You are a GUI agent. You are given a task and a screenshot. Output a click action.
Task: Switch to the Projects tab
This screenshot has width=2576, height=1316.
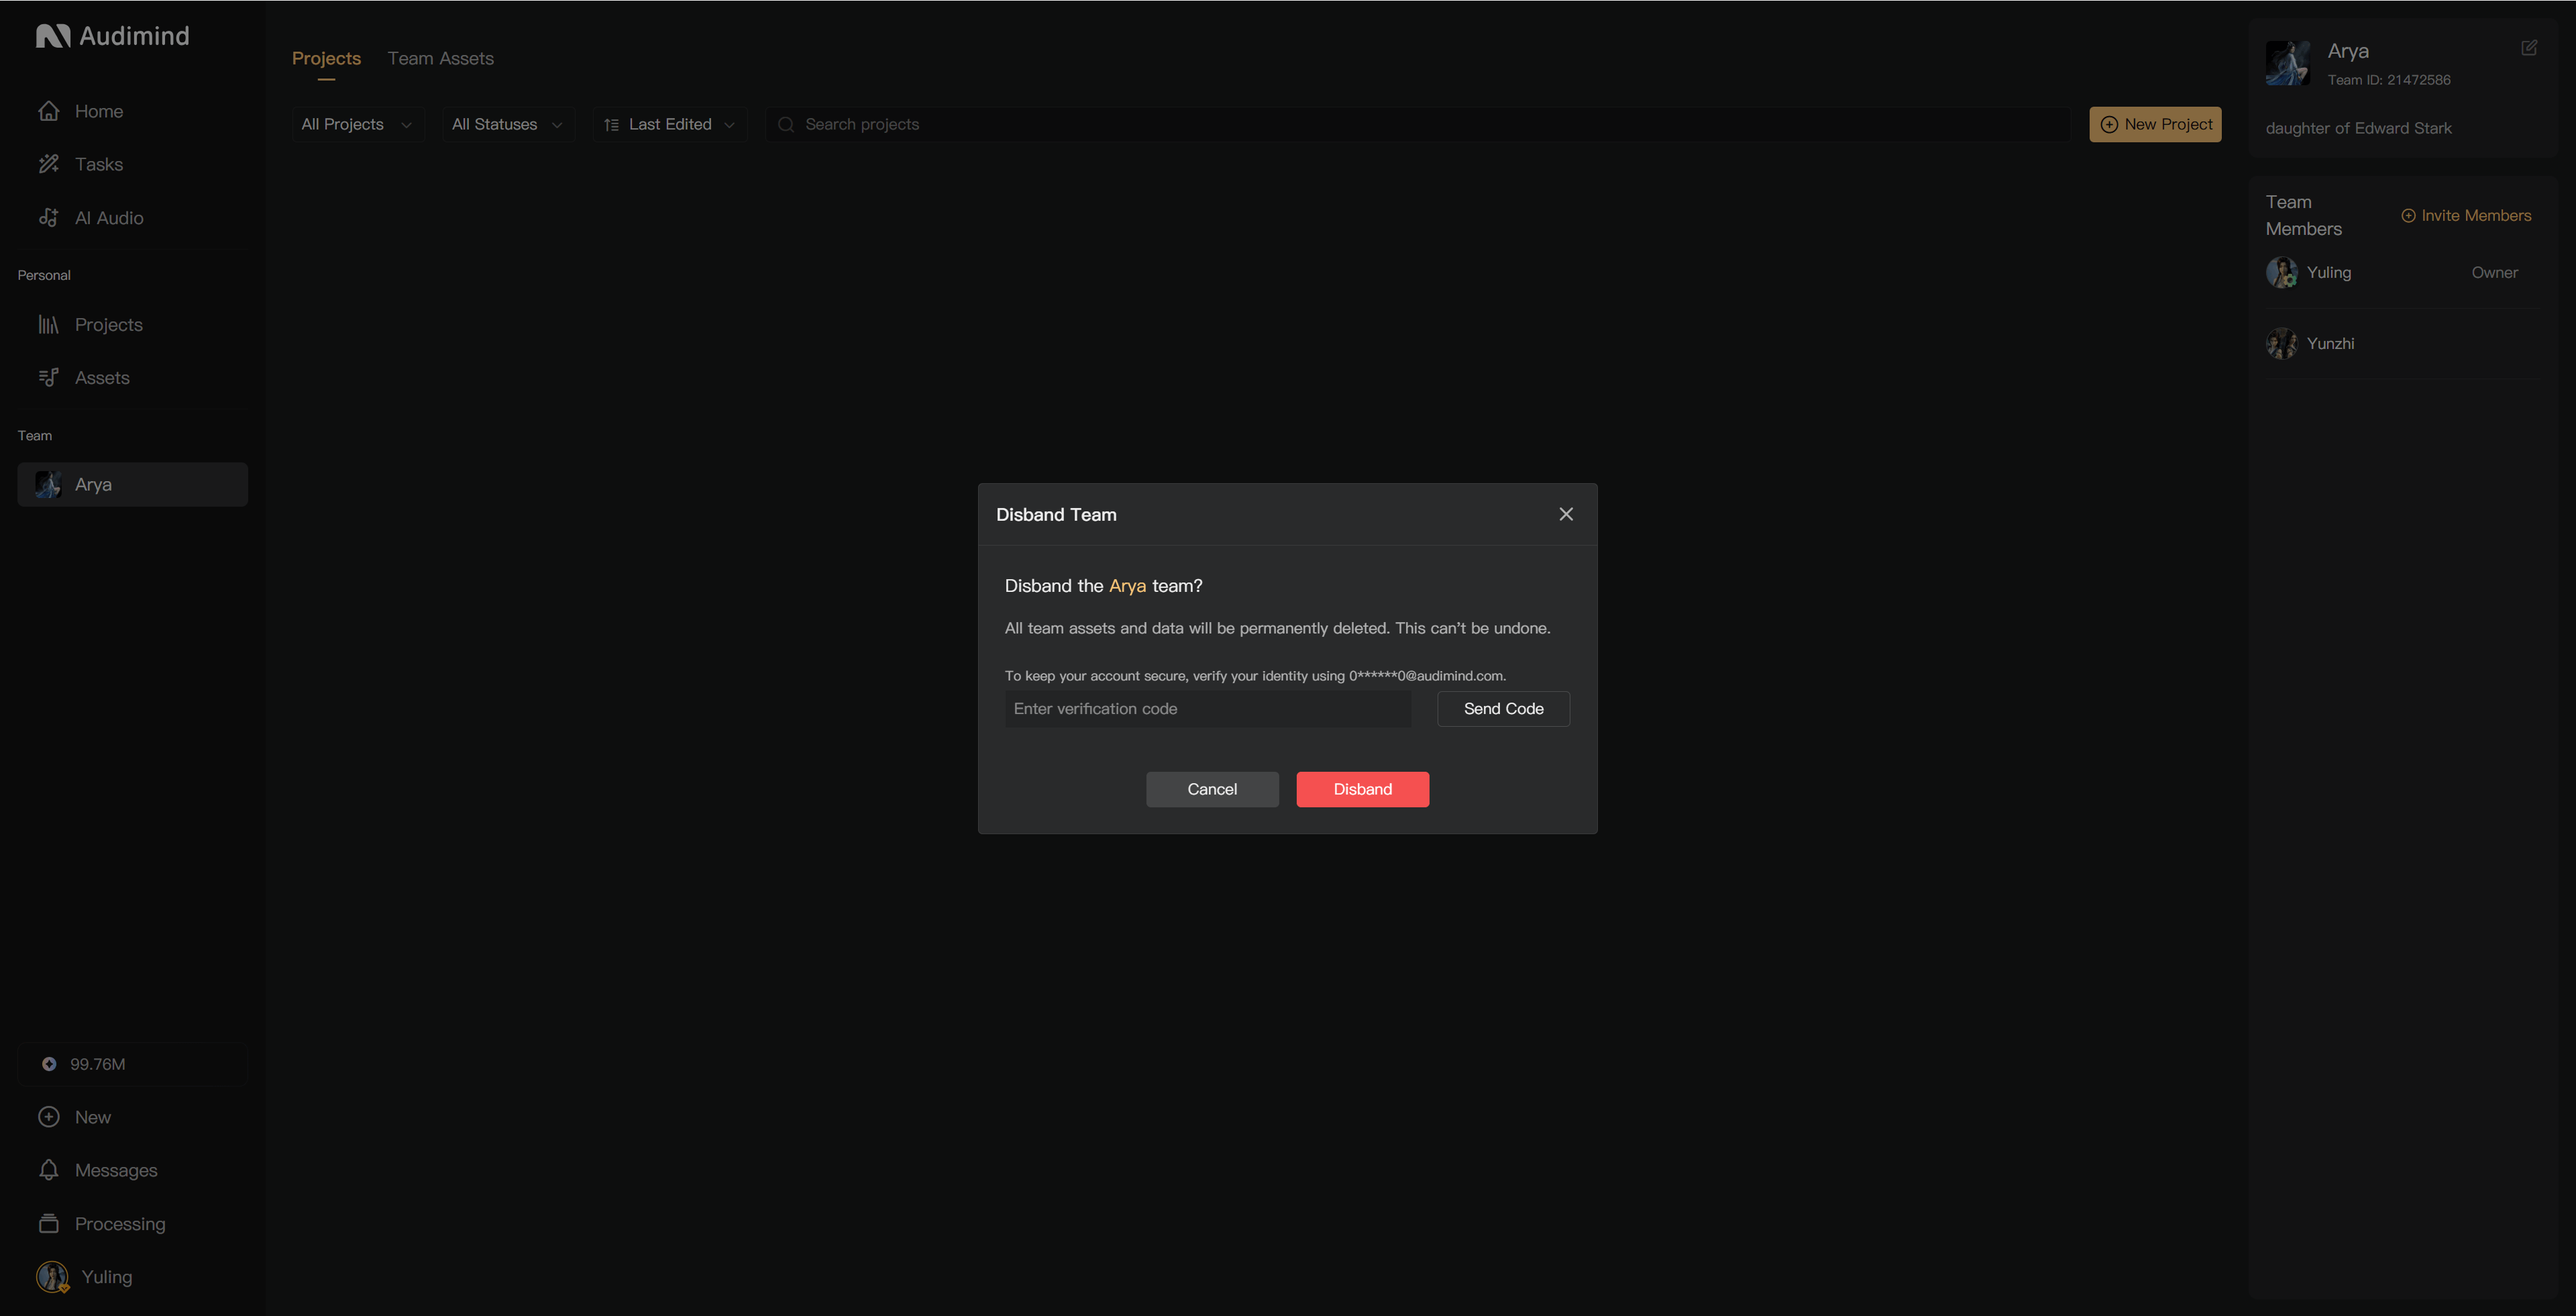[x=326, y=58]
